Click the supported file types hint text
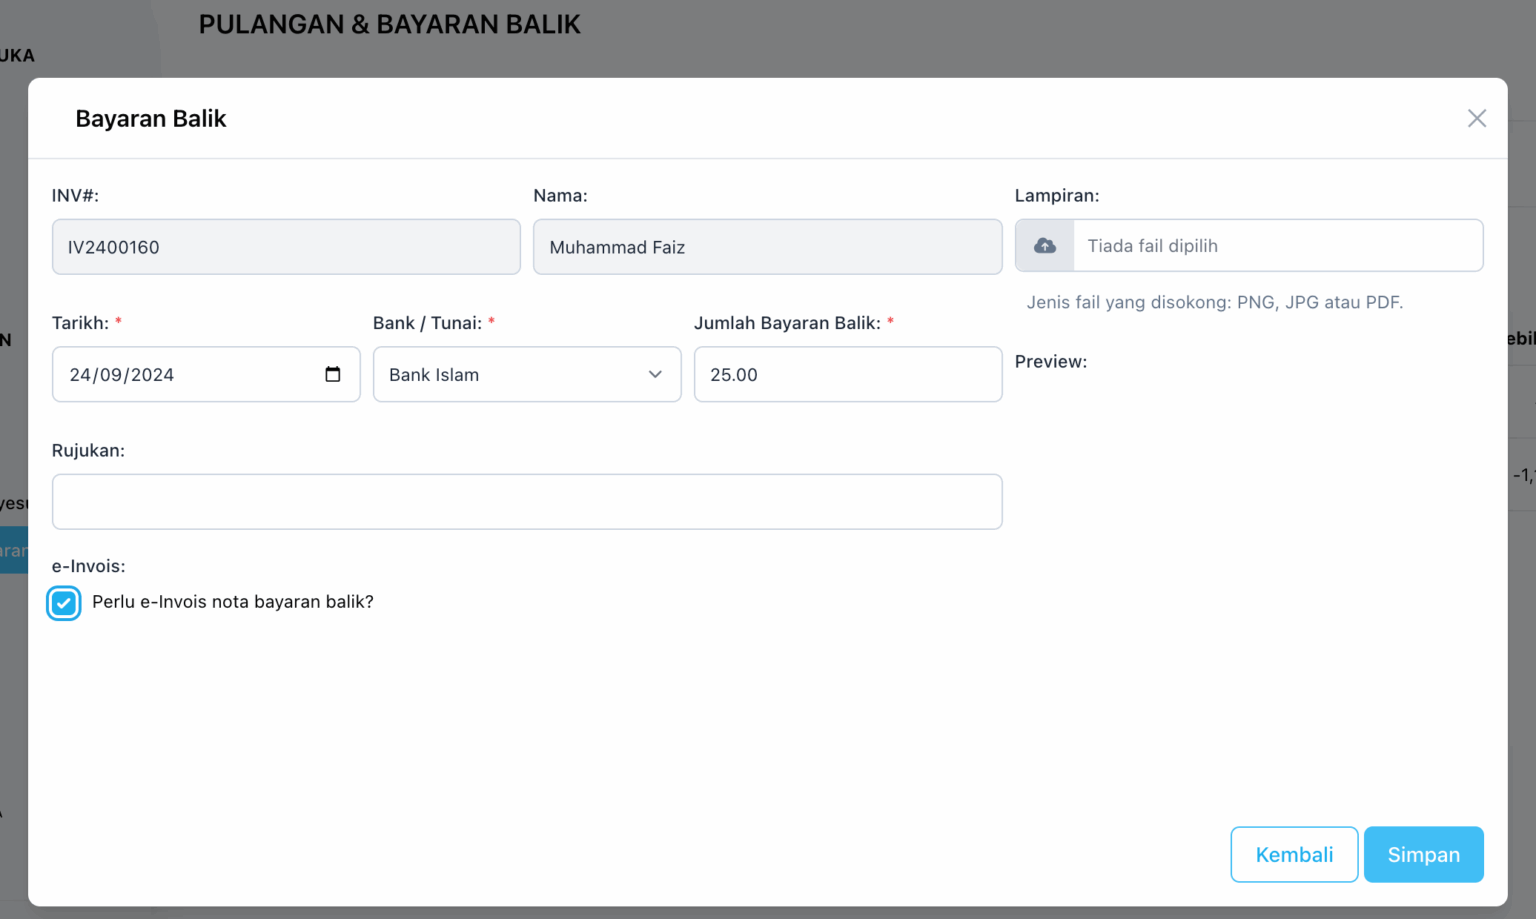1536x919 pixels. pyautogui.click(x=1214, y=302)
